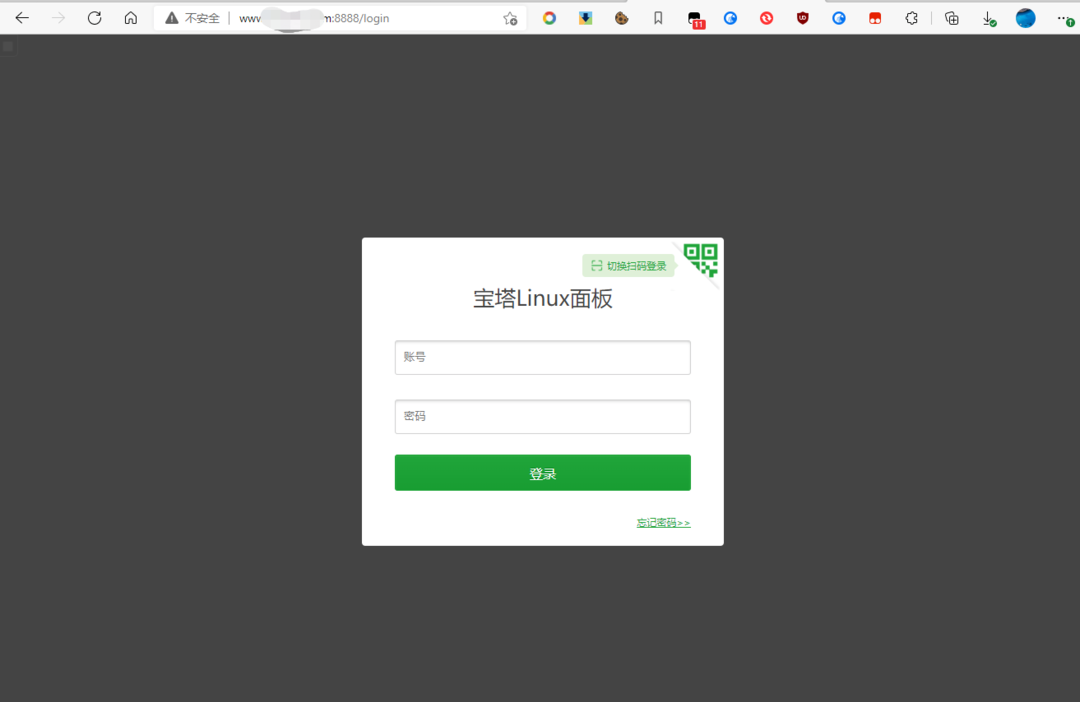Image resolution: width=1080 pixels, height=702 pixels.
Task: Open the browser settings and more menu
Action: click(1065, 19)
